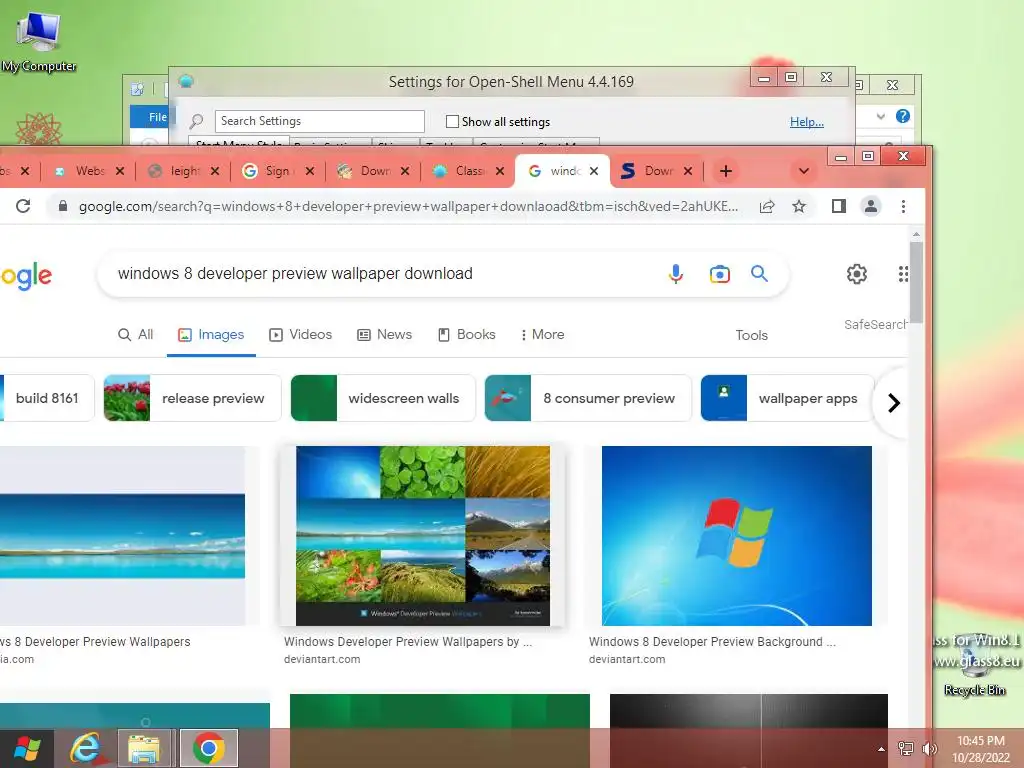Enable 'Show all settings' checkbox
Viewport: 1024px width, 768px height.
pos(452,121)
